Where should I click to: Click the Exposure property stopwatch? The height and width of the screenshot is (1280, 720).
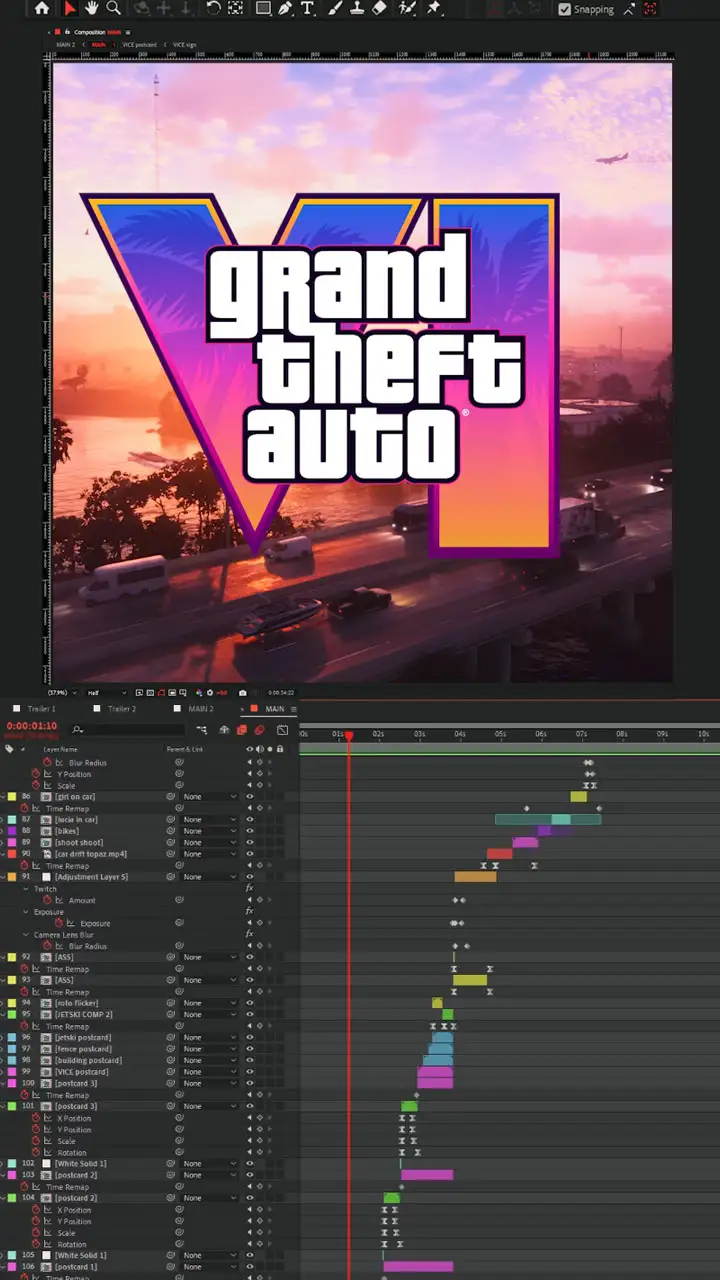[58, 923]
